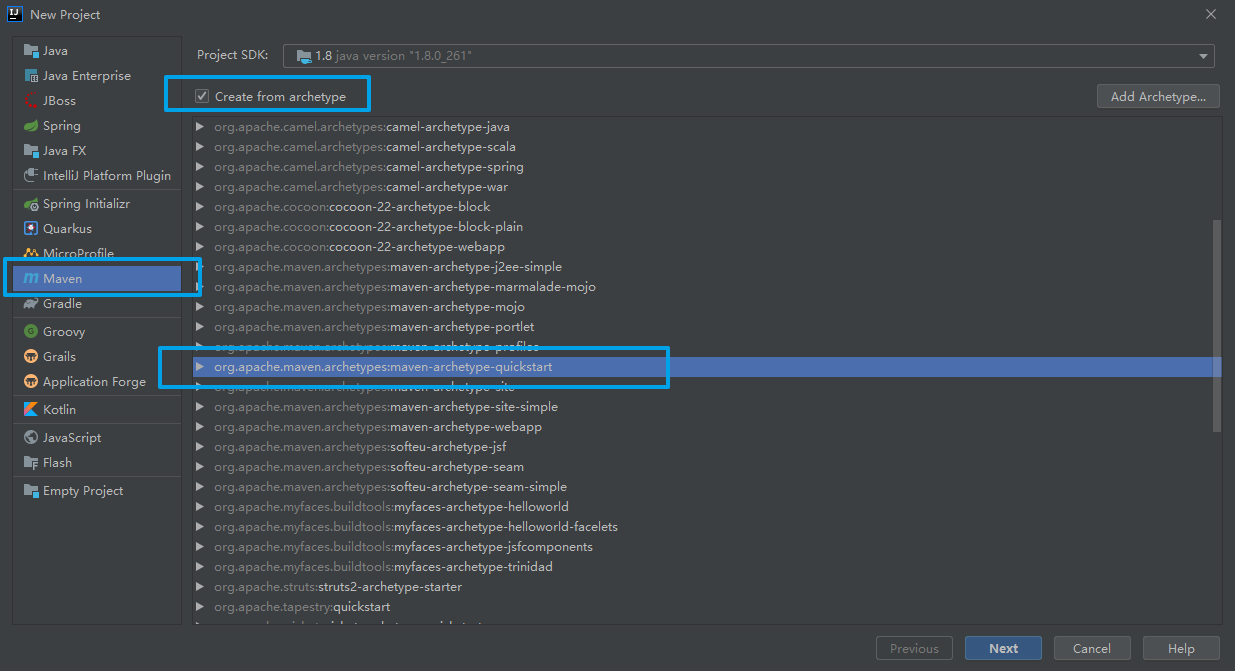Click the IntelliJ logo in title bar
The image size is (1235, 671).
pyautogui.click(x=14, y=14)
